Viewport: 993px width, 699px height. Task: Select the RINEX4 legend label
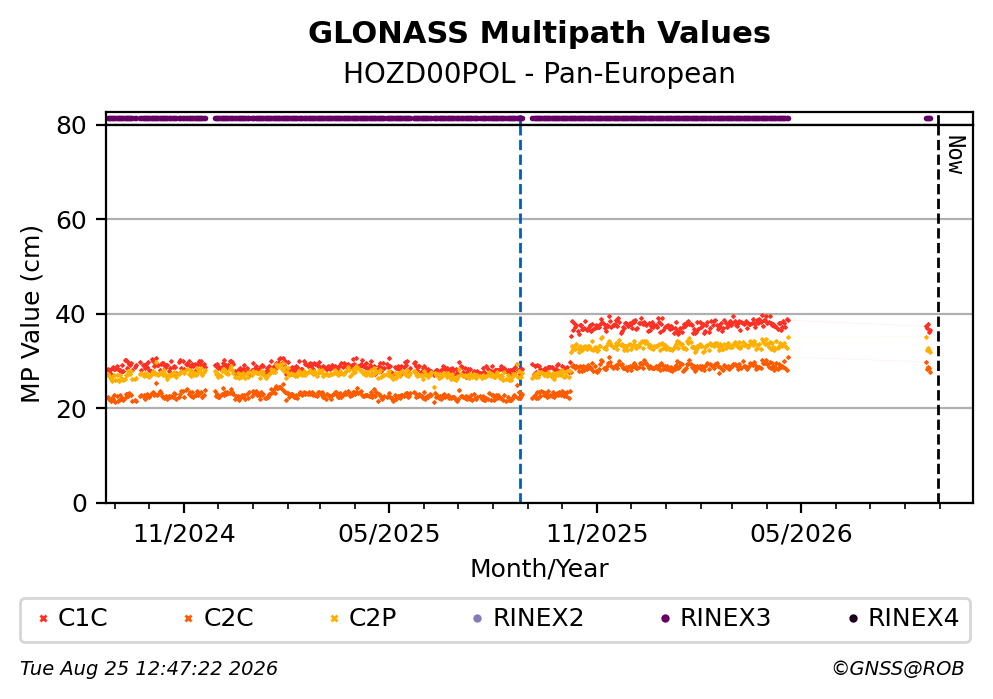pyautogui.click(x=913, y=618)
